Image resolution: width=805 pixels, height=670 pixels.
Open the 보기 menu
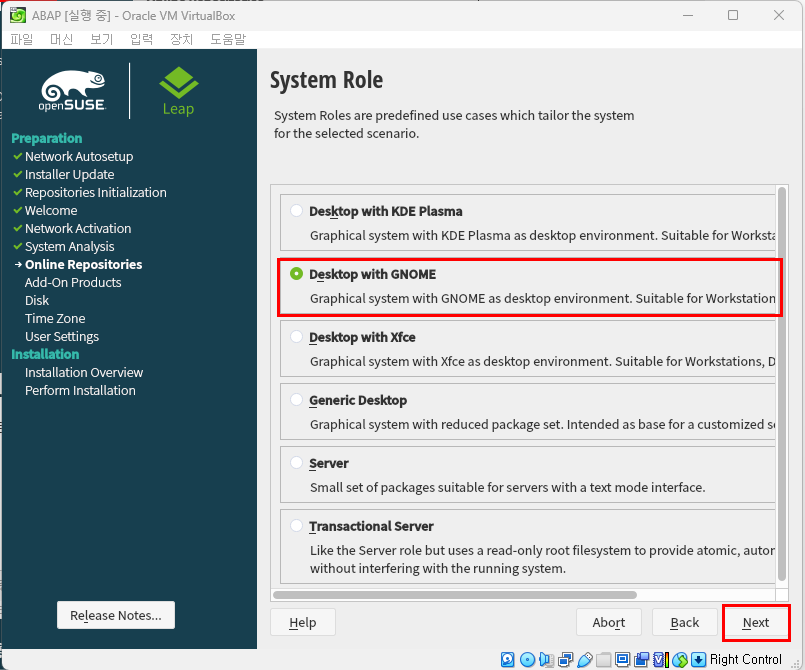pyautogui.click(x=102, y=39)
